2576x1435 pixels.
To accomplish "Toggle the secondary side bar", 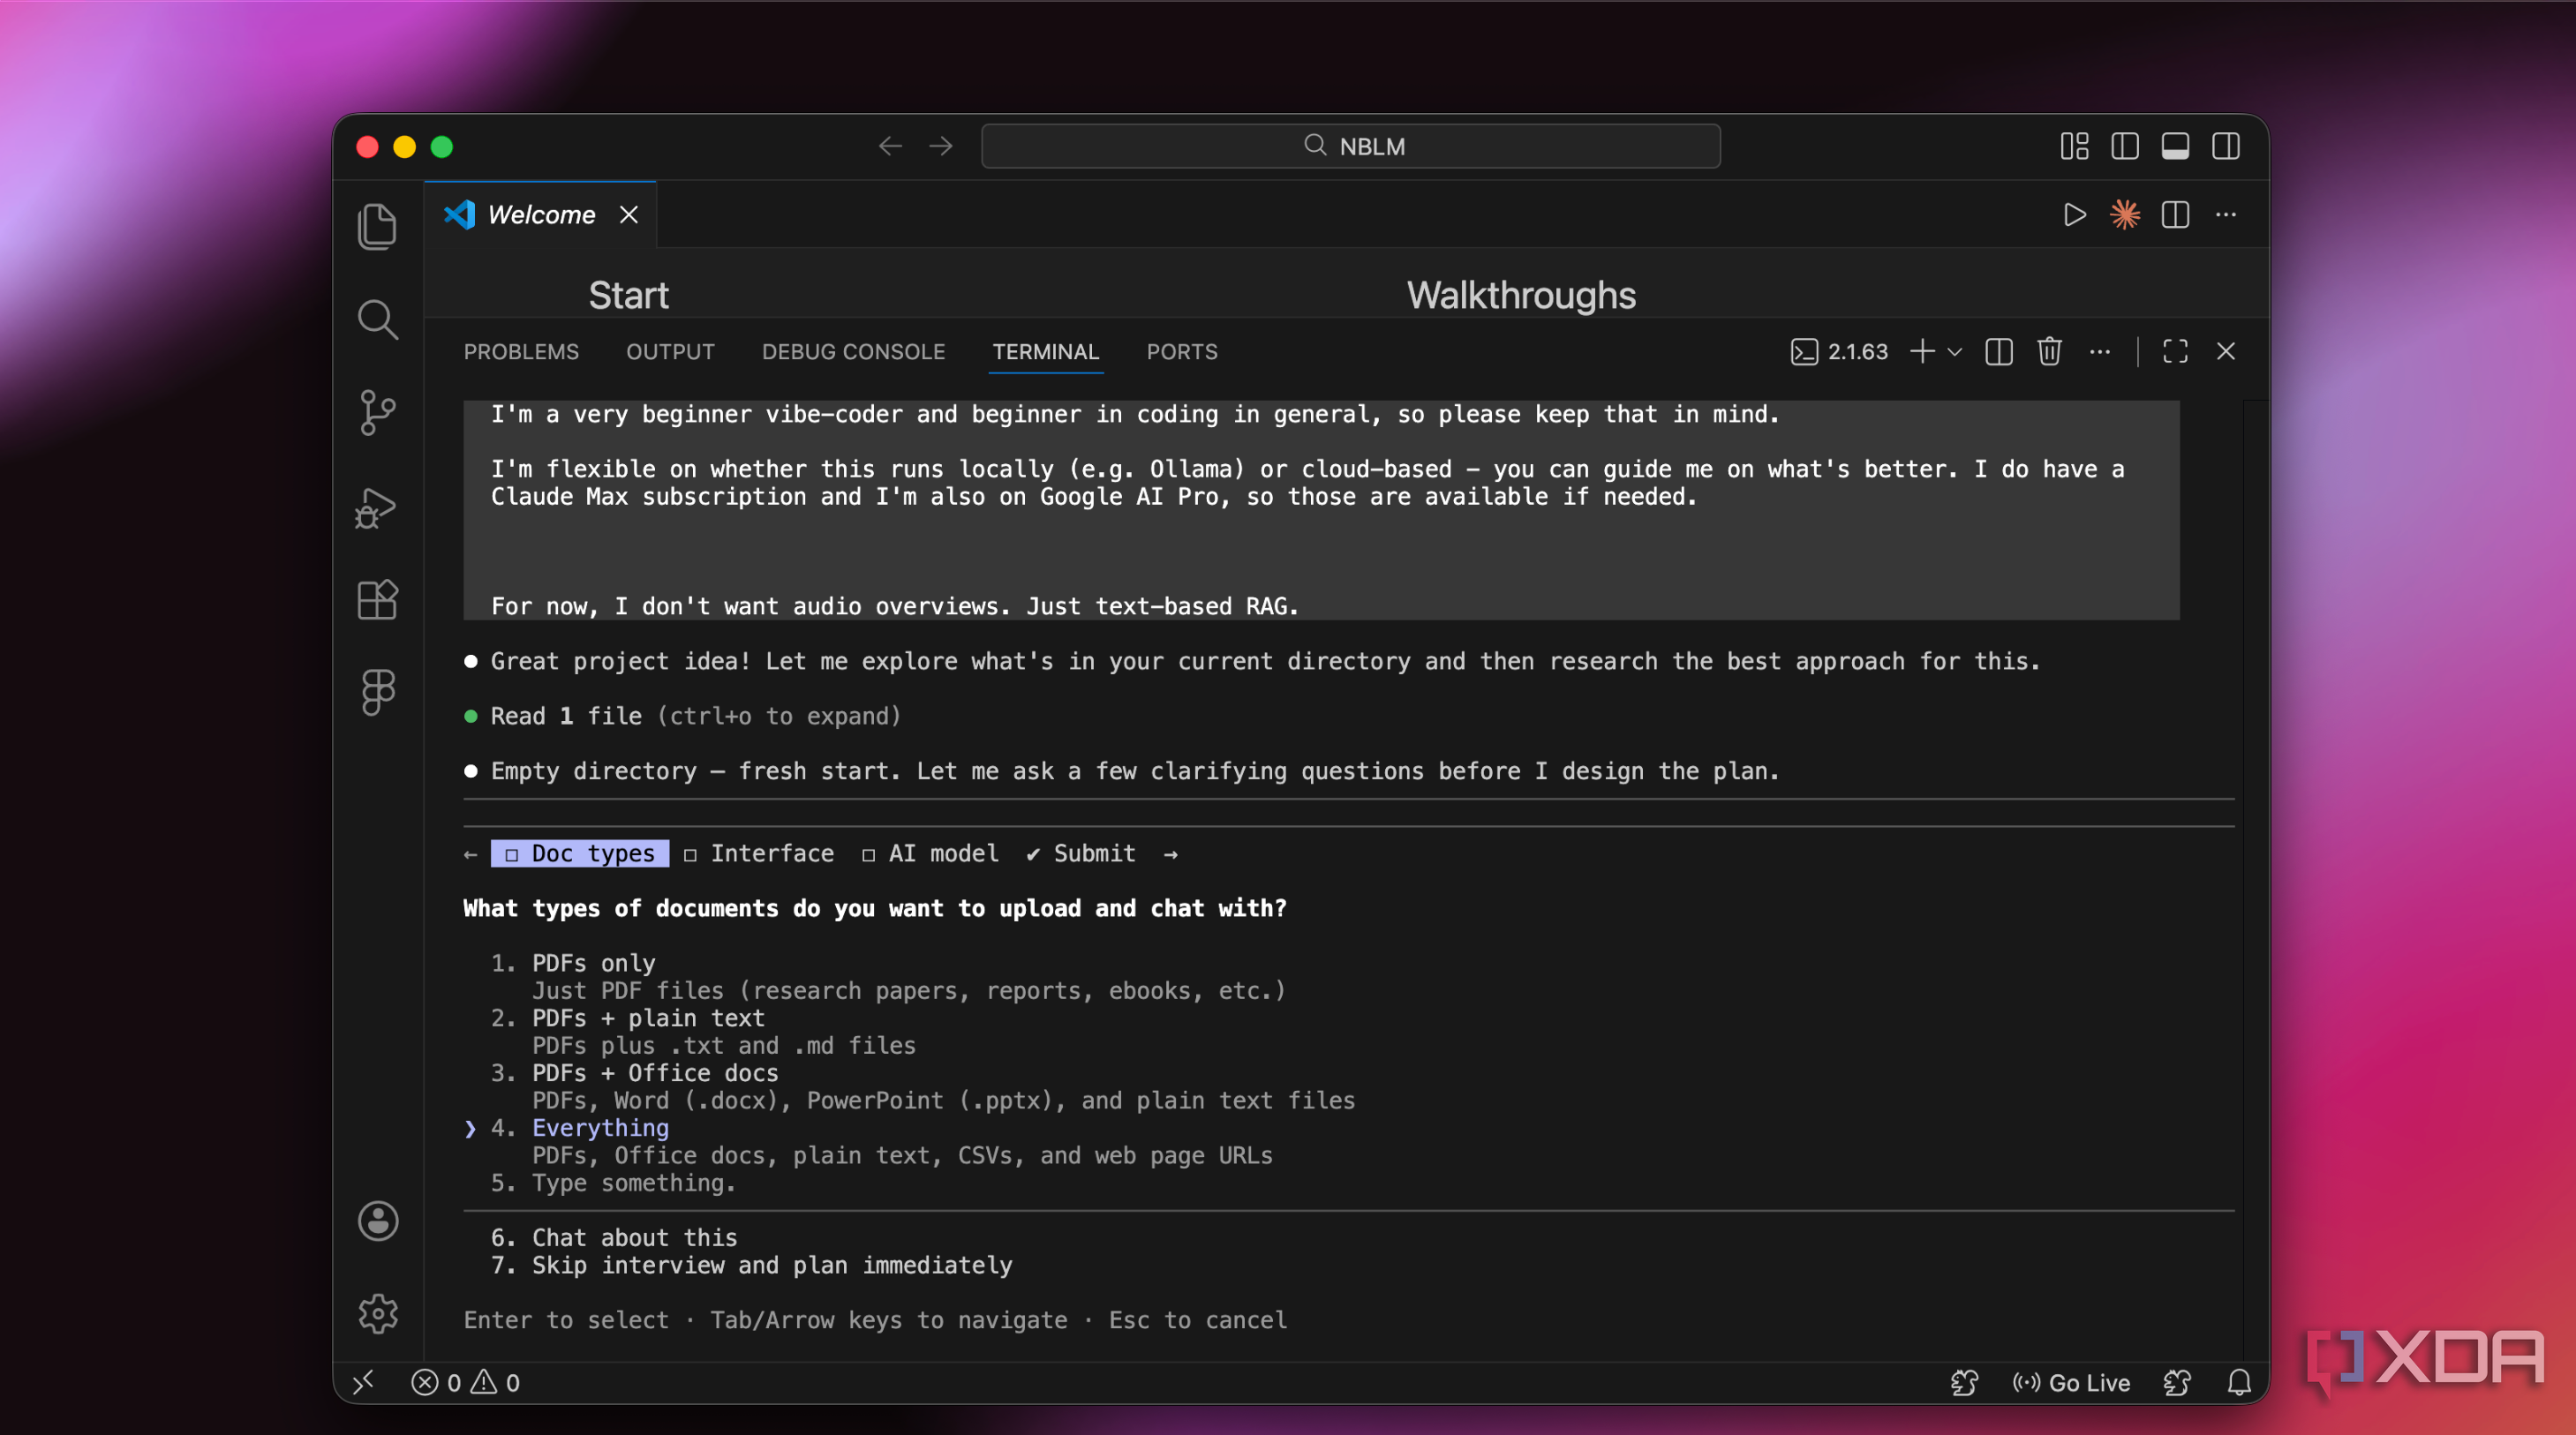I will [2225, 147].
